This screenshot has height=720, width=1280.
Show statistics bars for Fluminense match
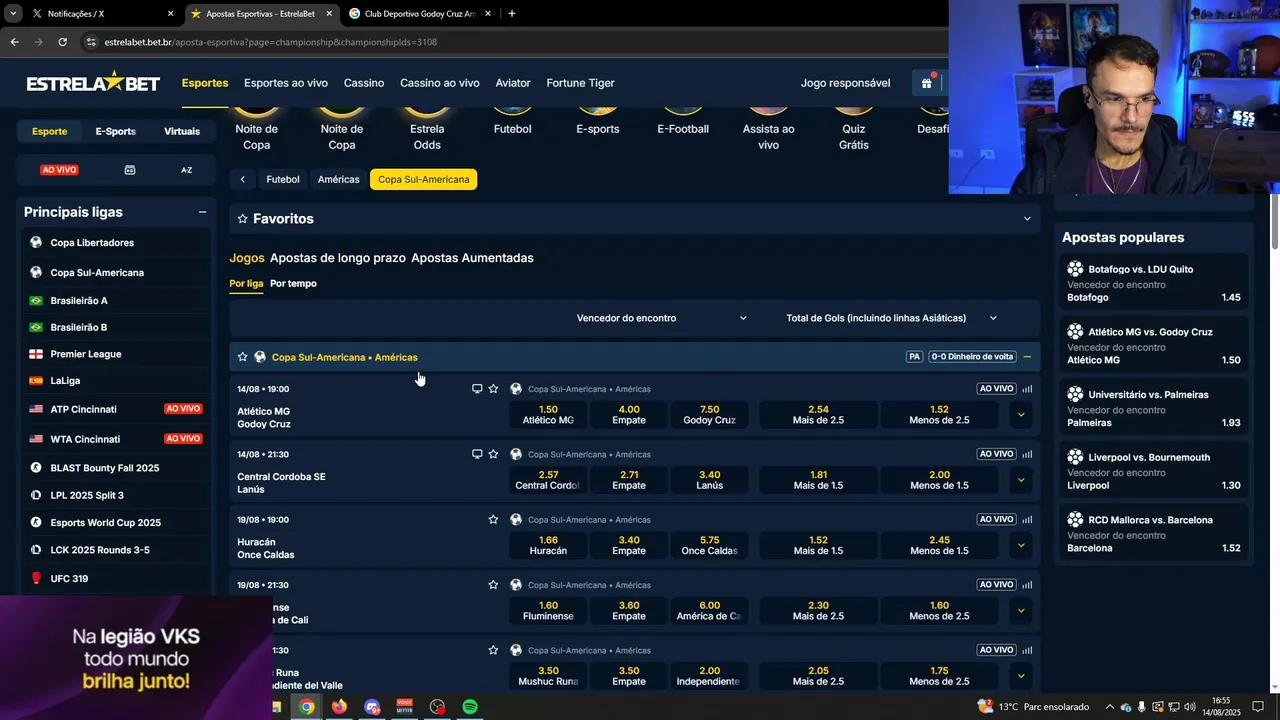click(1027, 585)
